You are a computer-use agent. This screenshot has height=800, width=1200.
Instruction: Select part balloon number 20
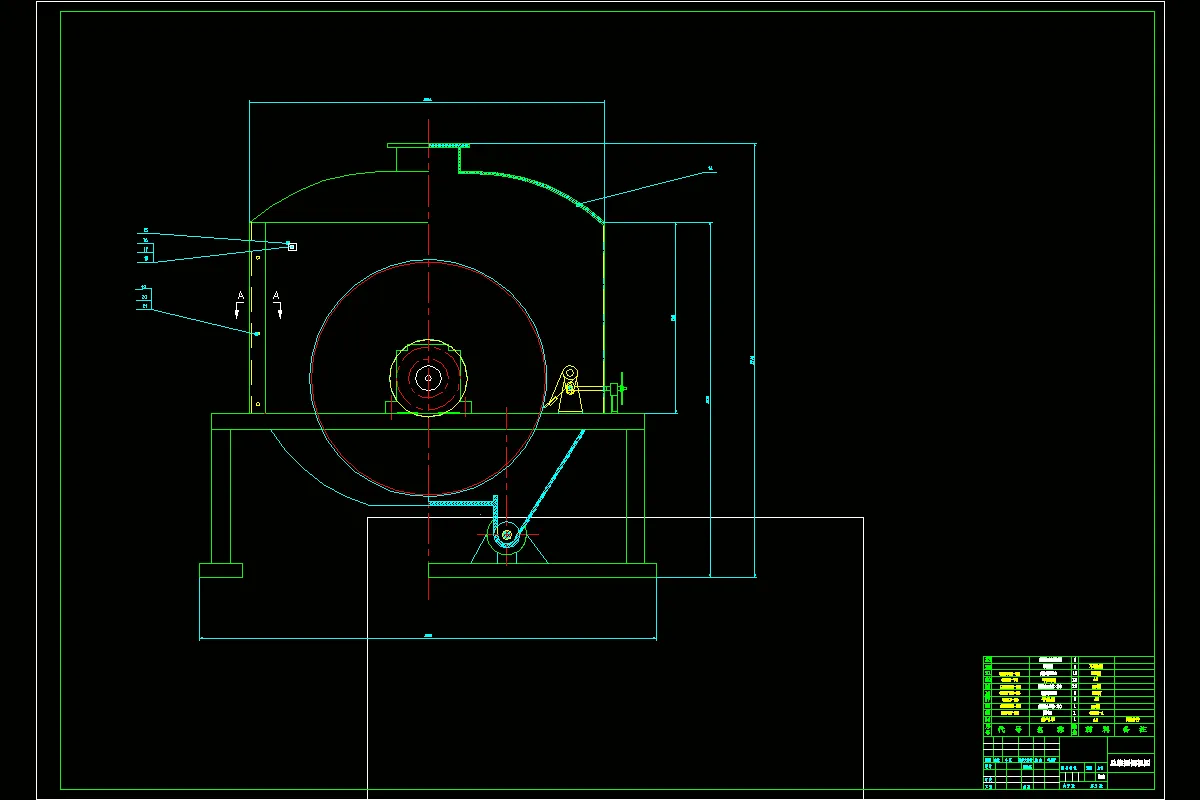coord(144,297)
